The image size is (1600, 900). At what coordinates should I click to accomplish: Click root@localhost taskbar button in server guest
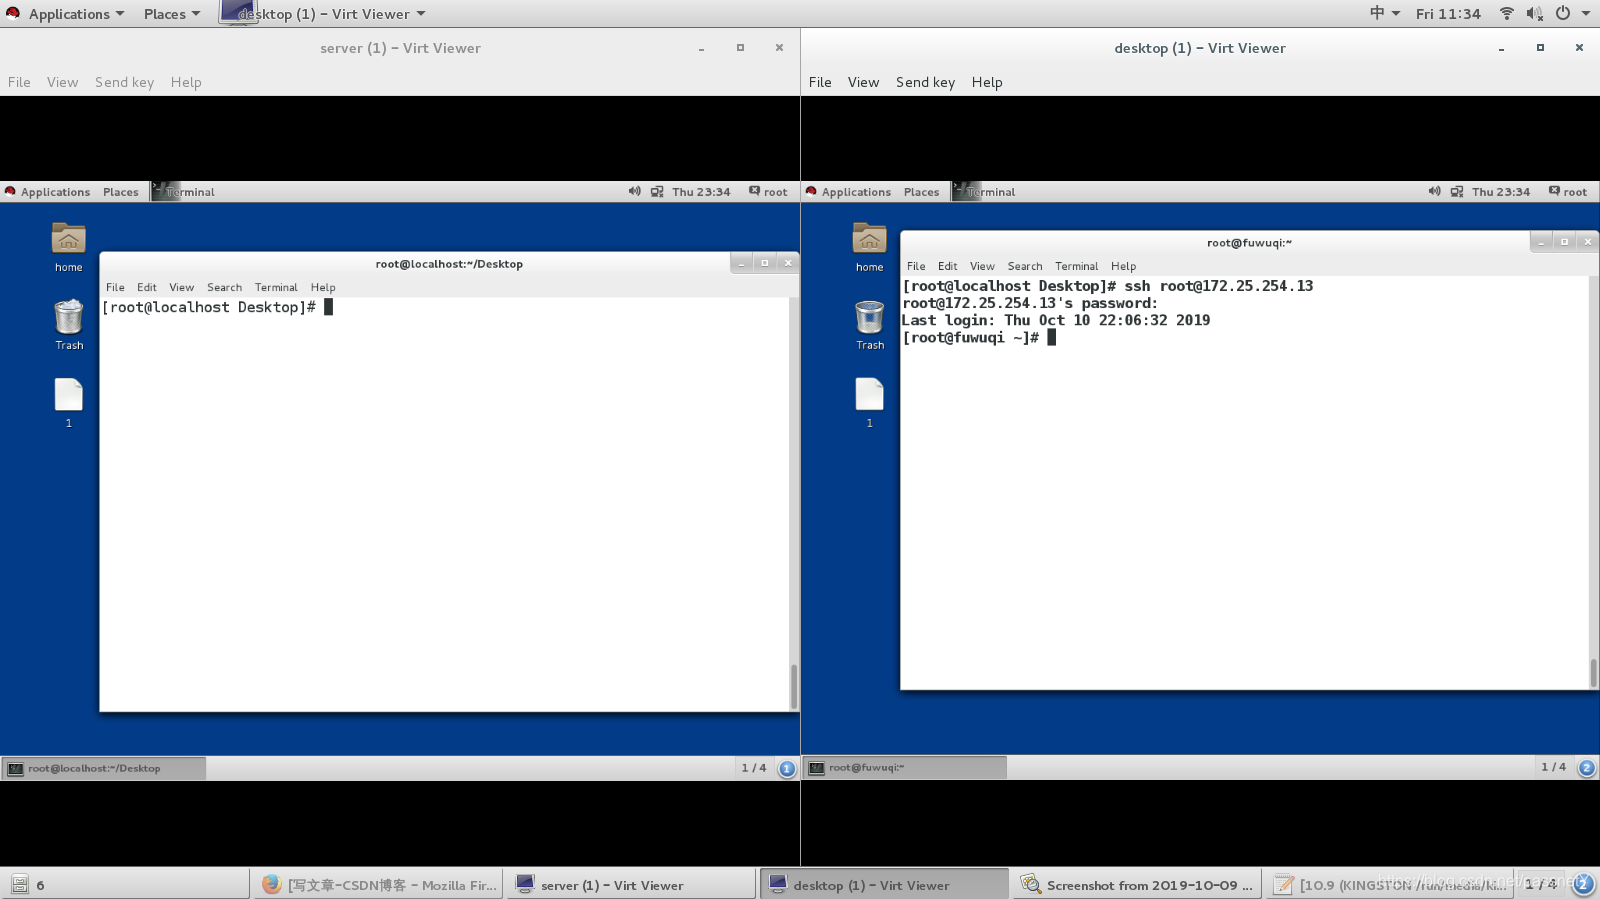point(104,768)
